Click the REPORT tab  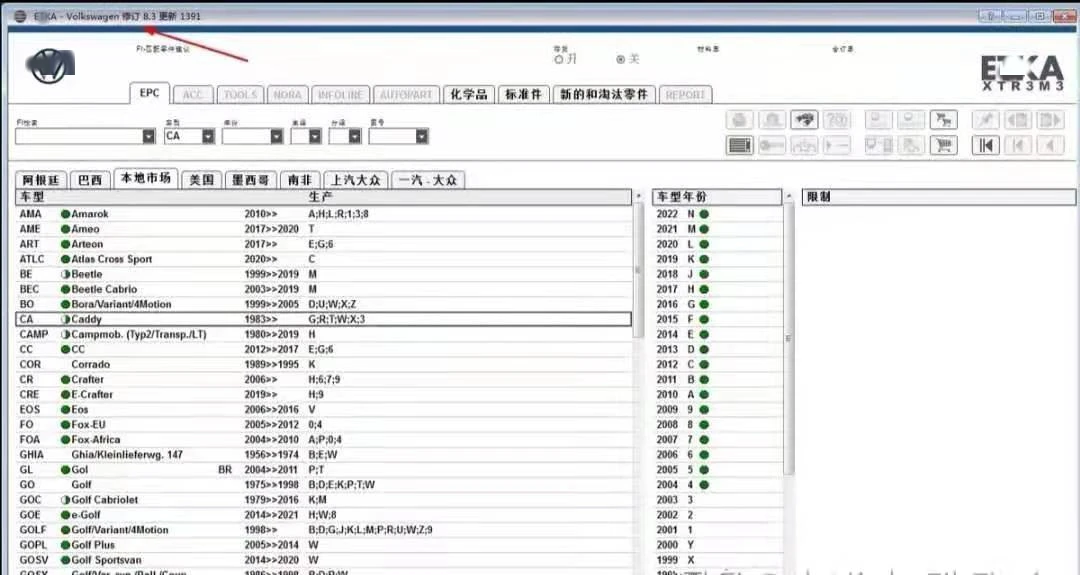tap(685, 94)
